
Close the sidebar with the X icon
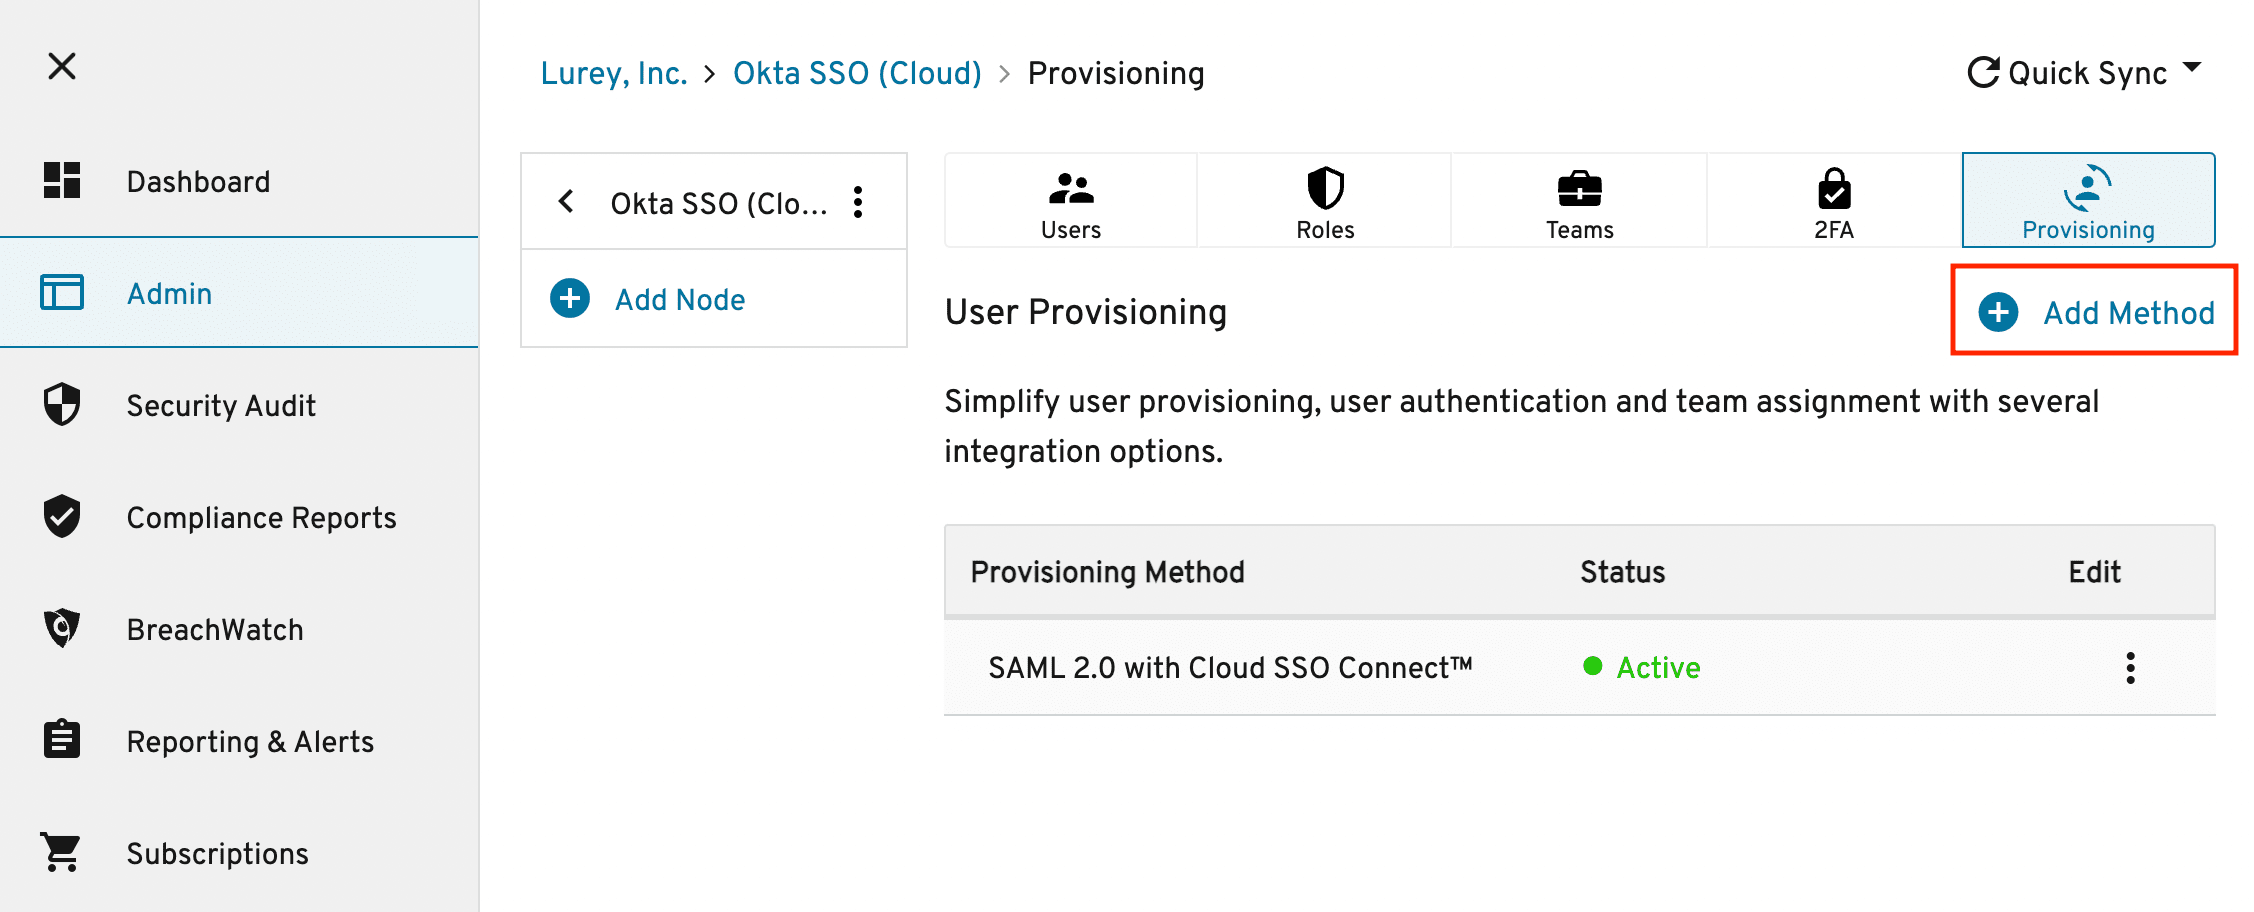click(x=62, y=67)
